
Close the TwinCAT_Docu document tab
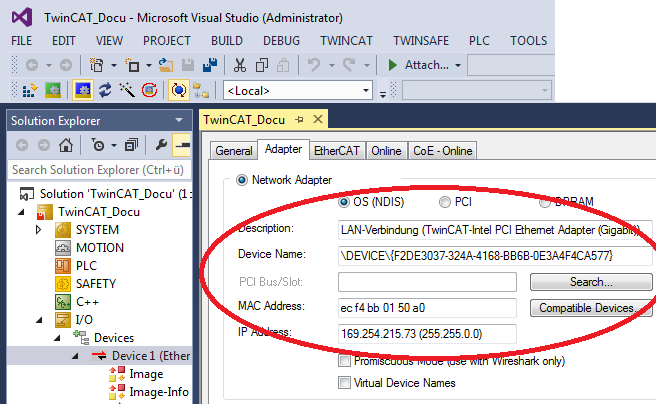point(318,120)
